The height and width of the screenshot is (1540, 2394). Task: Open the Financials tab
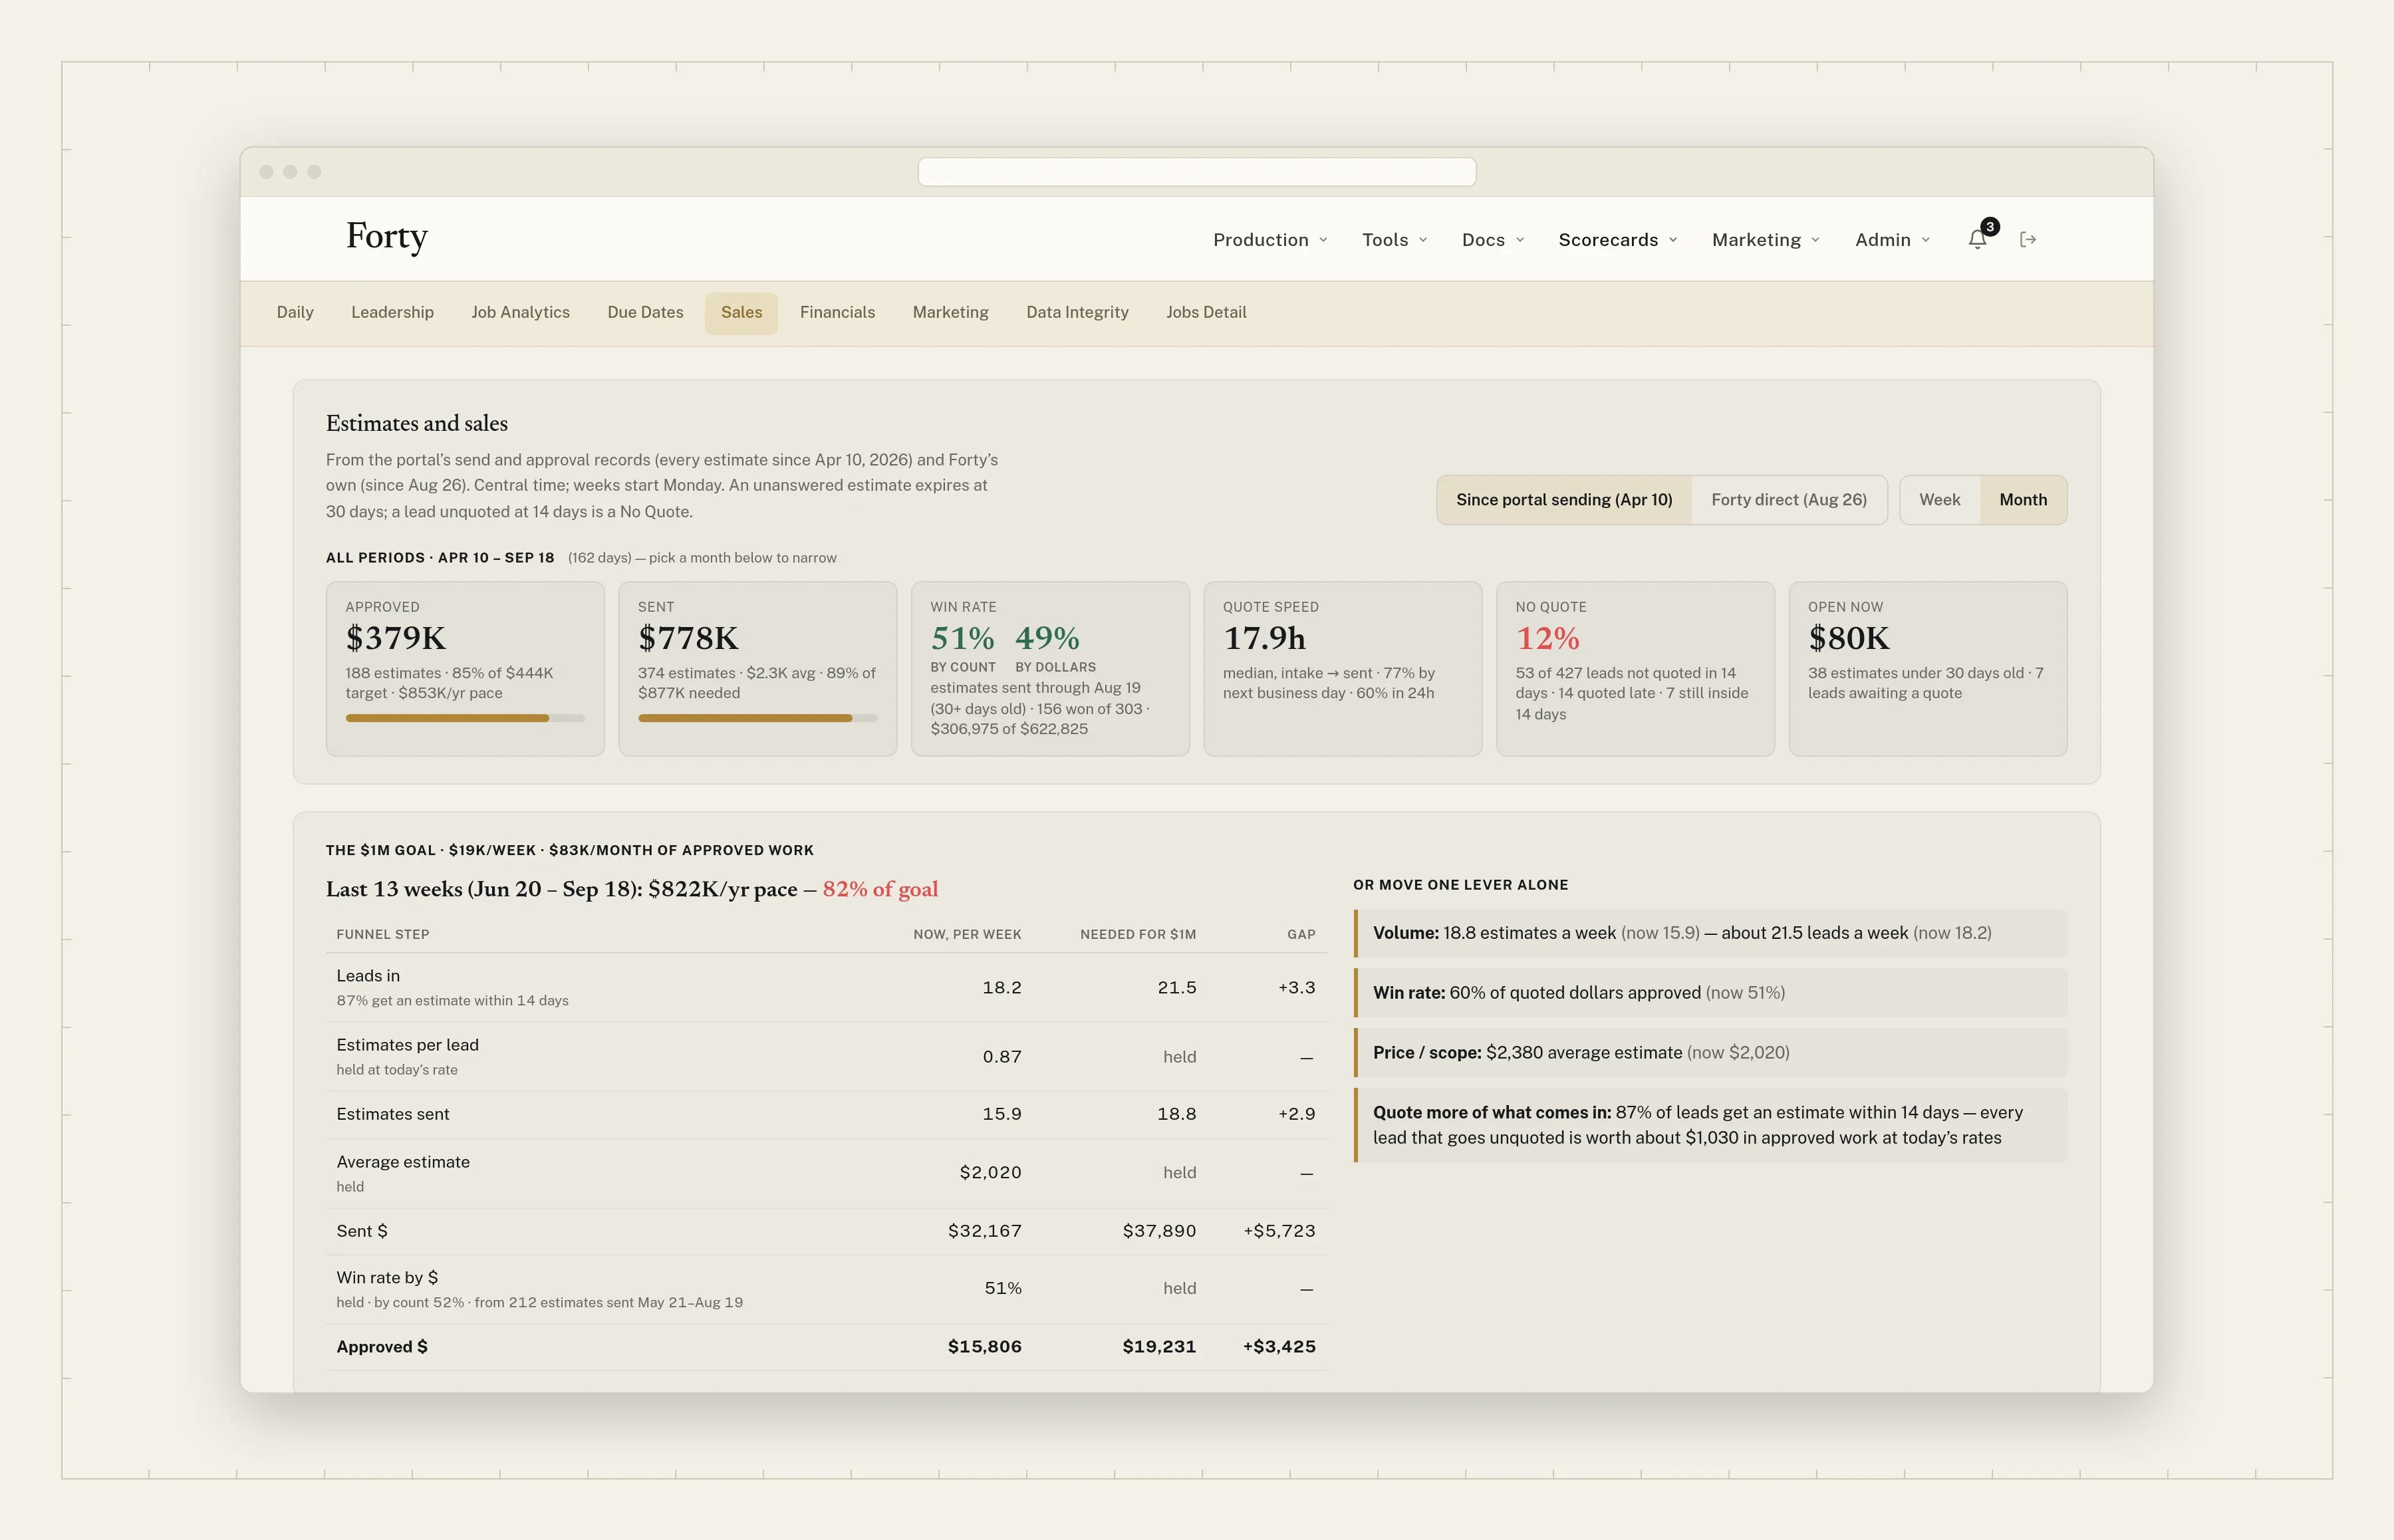837,313
